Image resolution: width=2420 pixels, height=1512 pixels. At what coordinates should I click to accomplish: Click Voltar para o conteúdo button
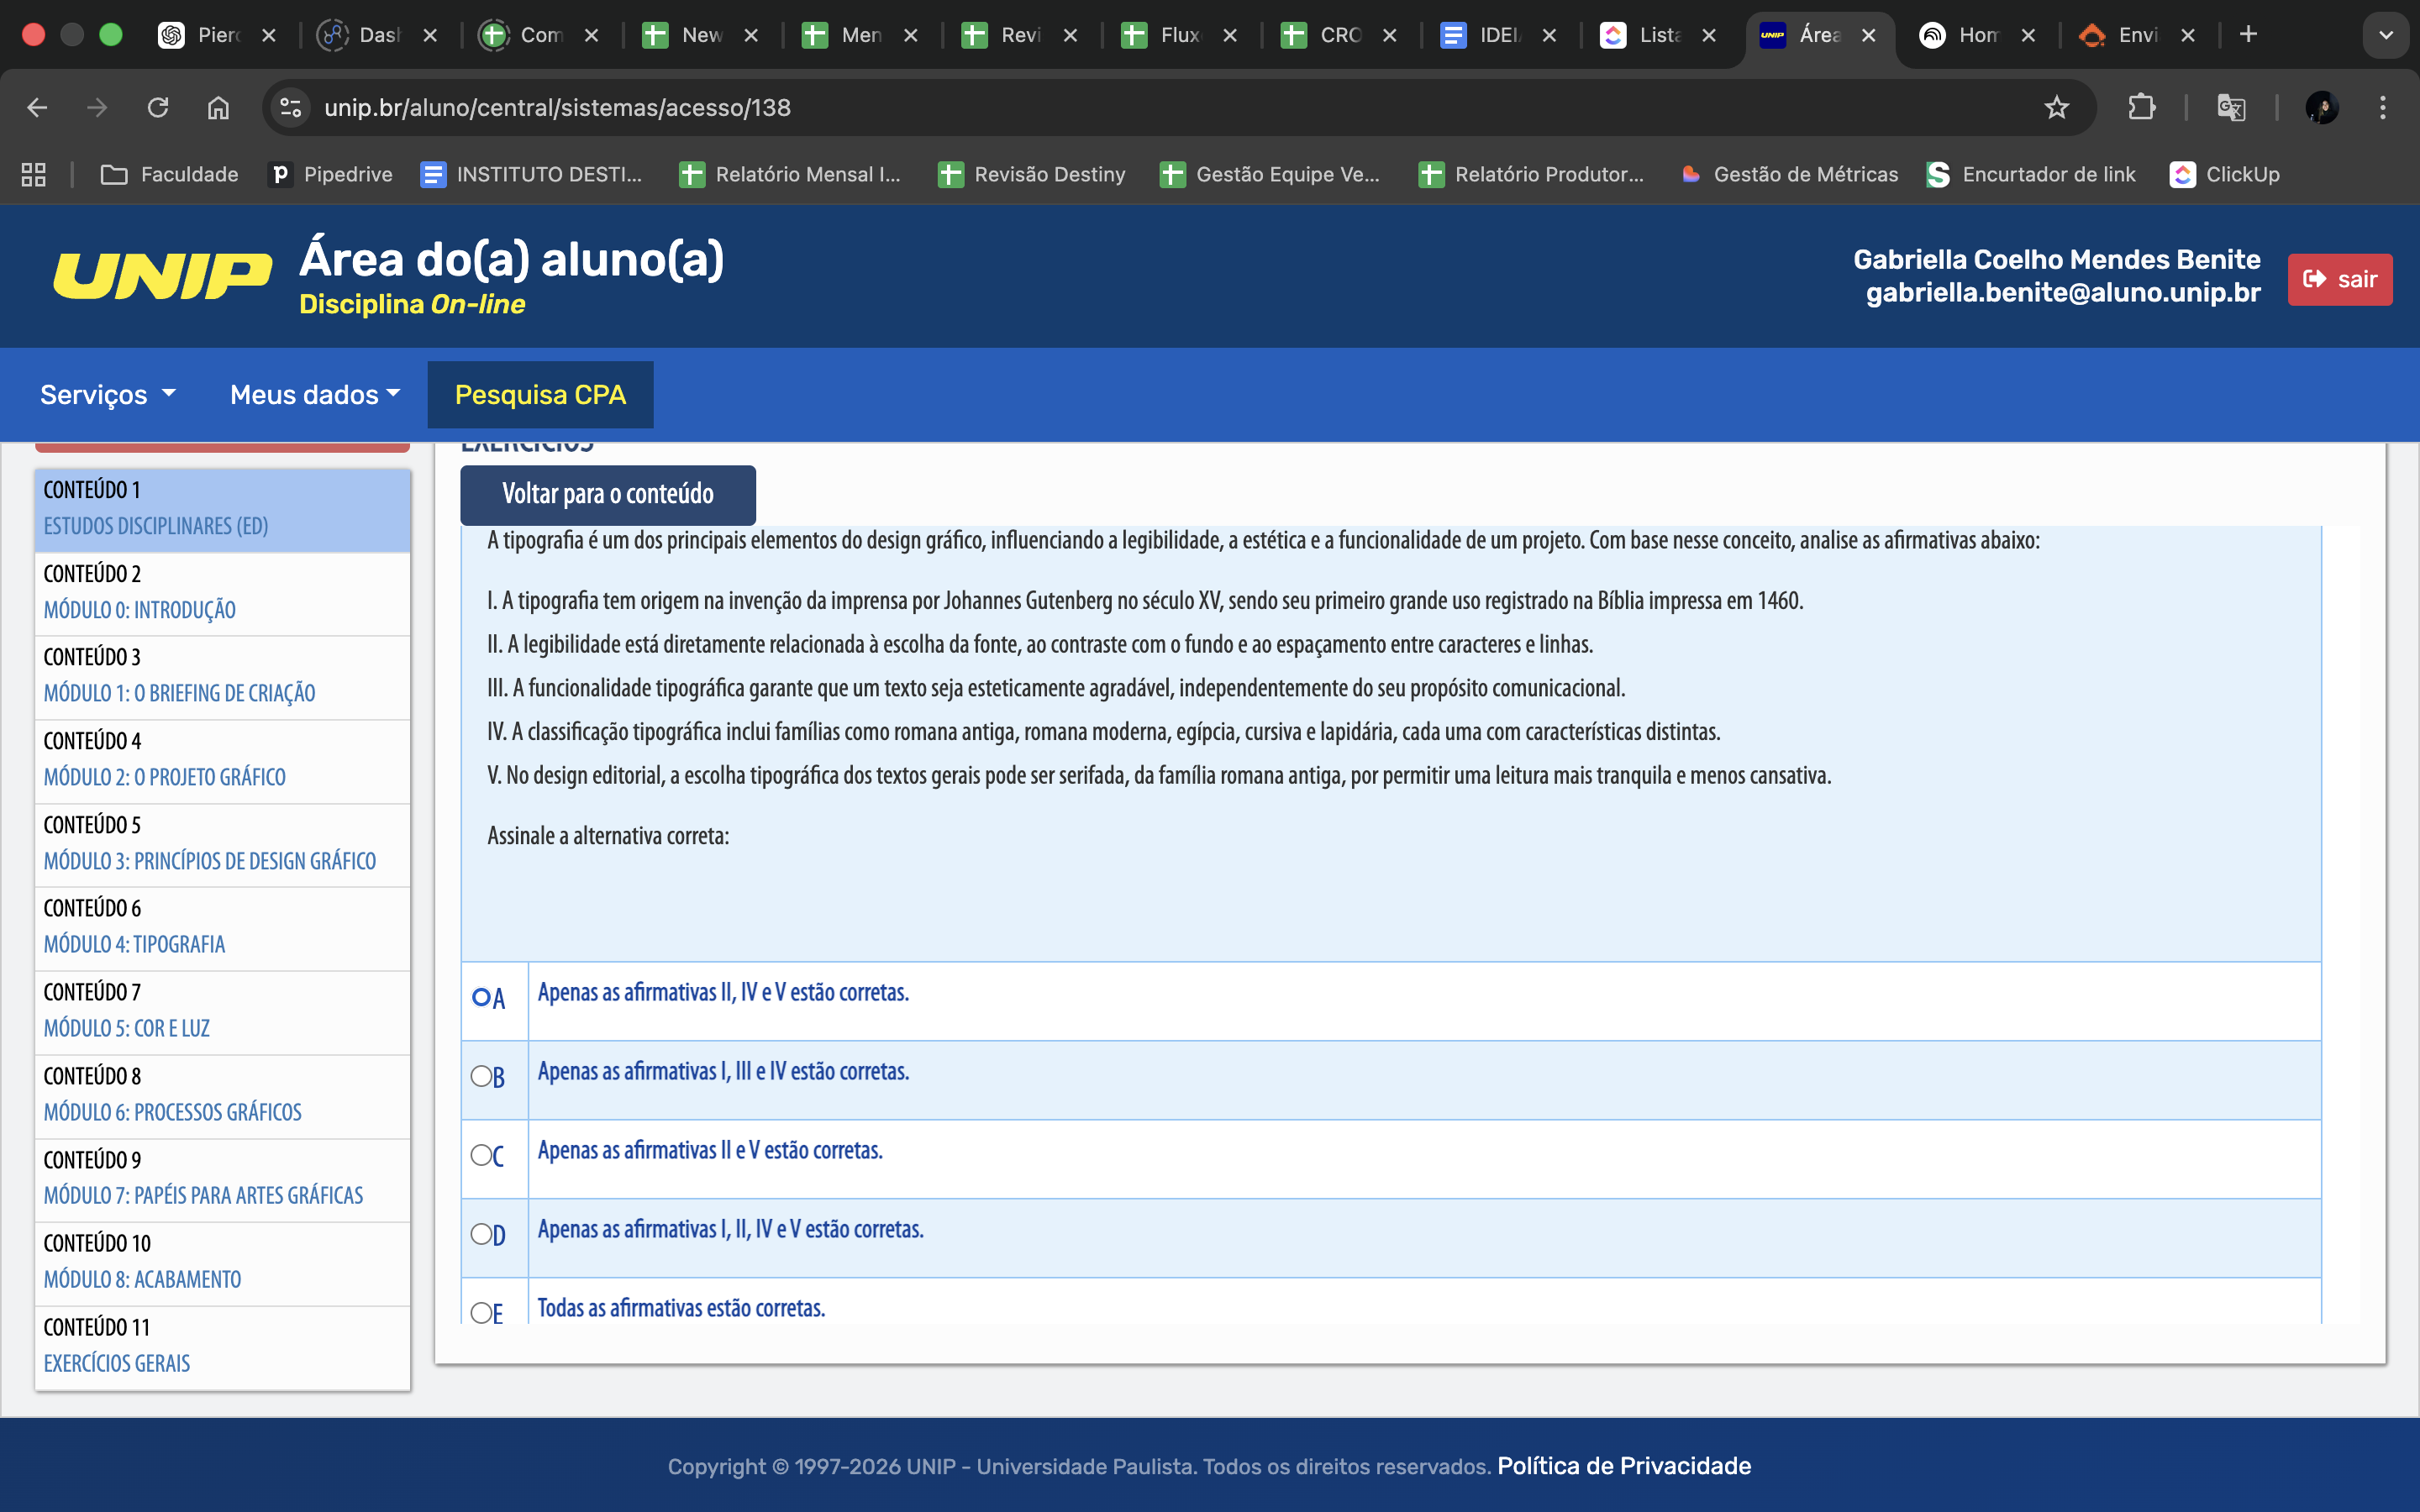click(x=607, y=494)
